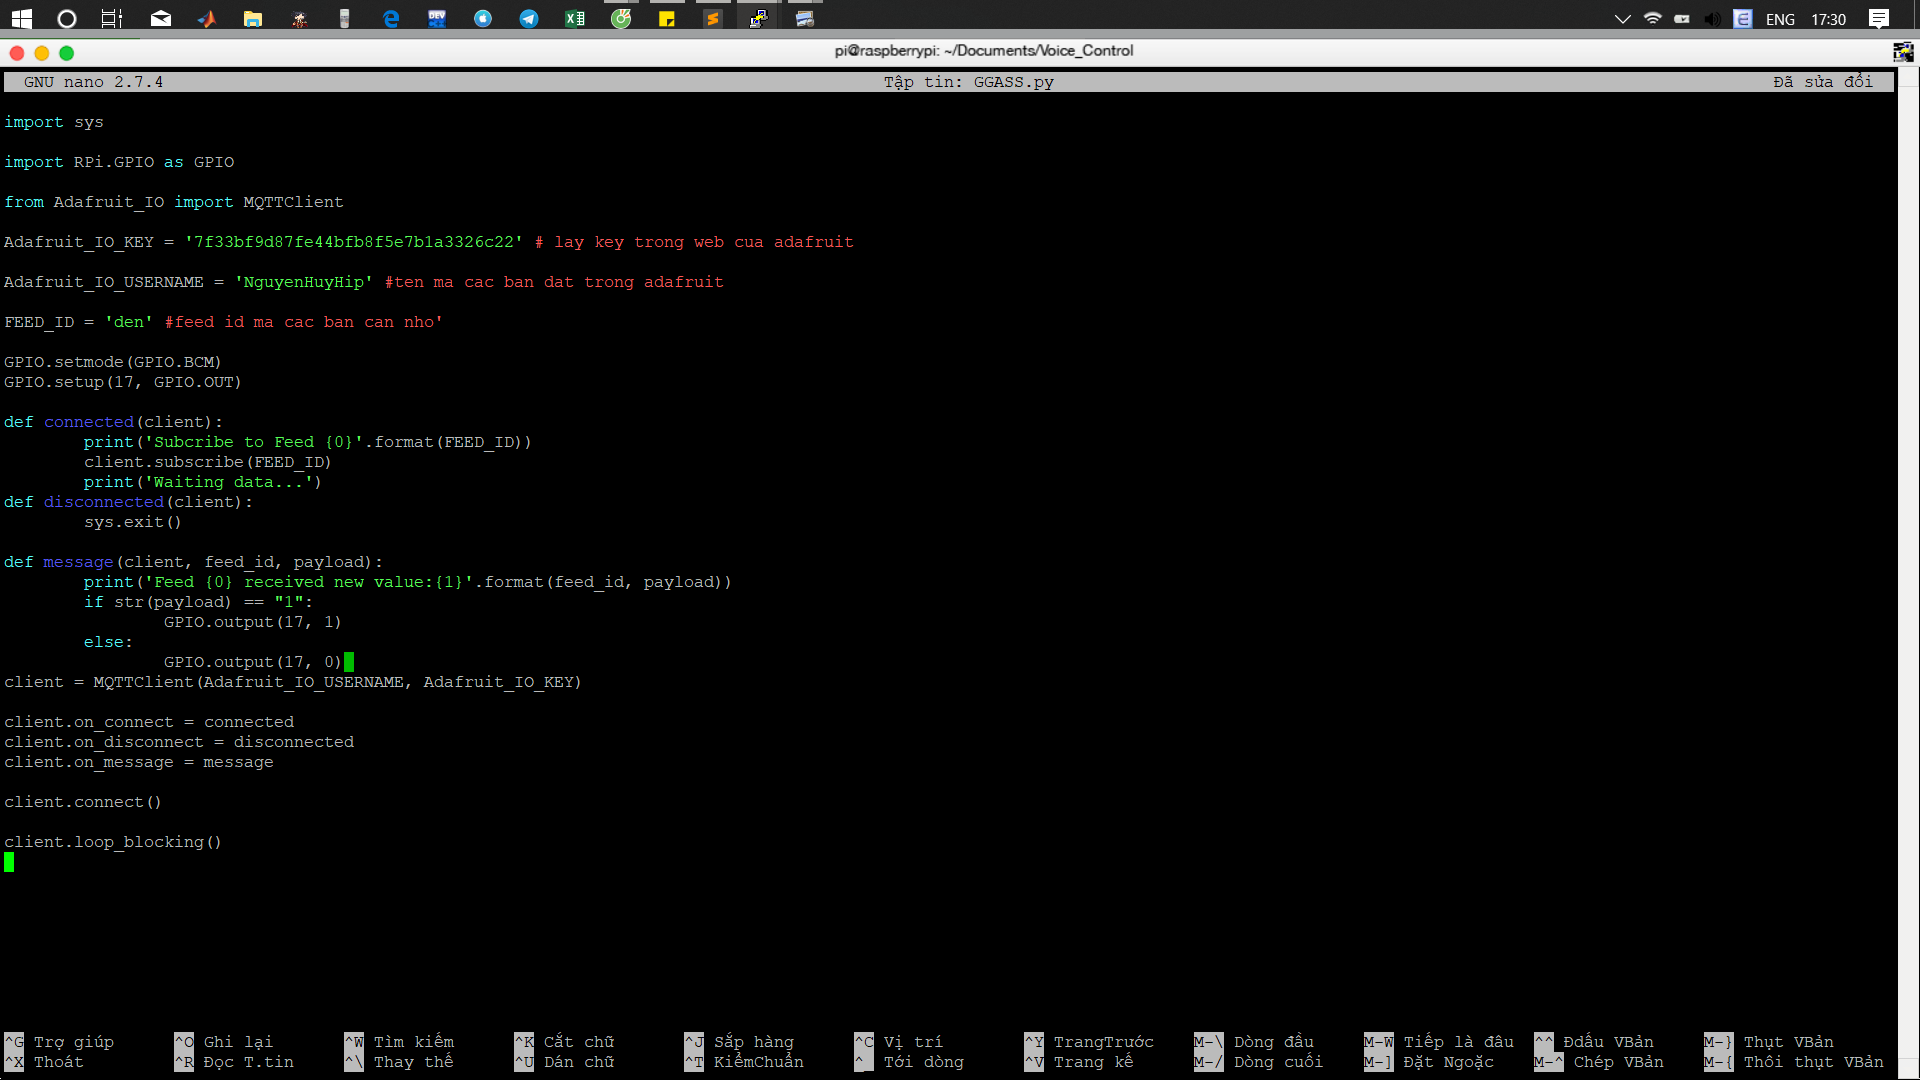Open the Microsoft Edge browser
This screenshot has height=1080, width=1920.
[x=391, y=18]
